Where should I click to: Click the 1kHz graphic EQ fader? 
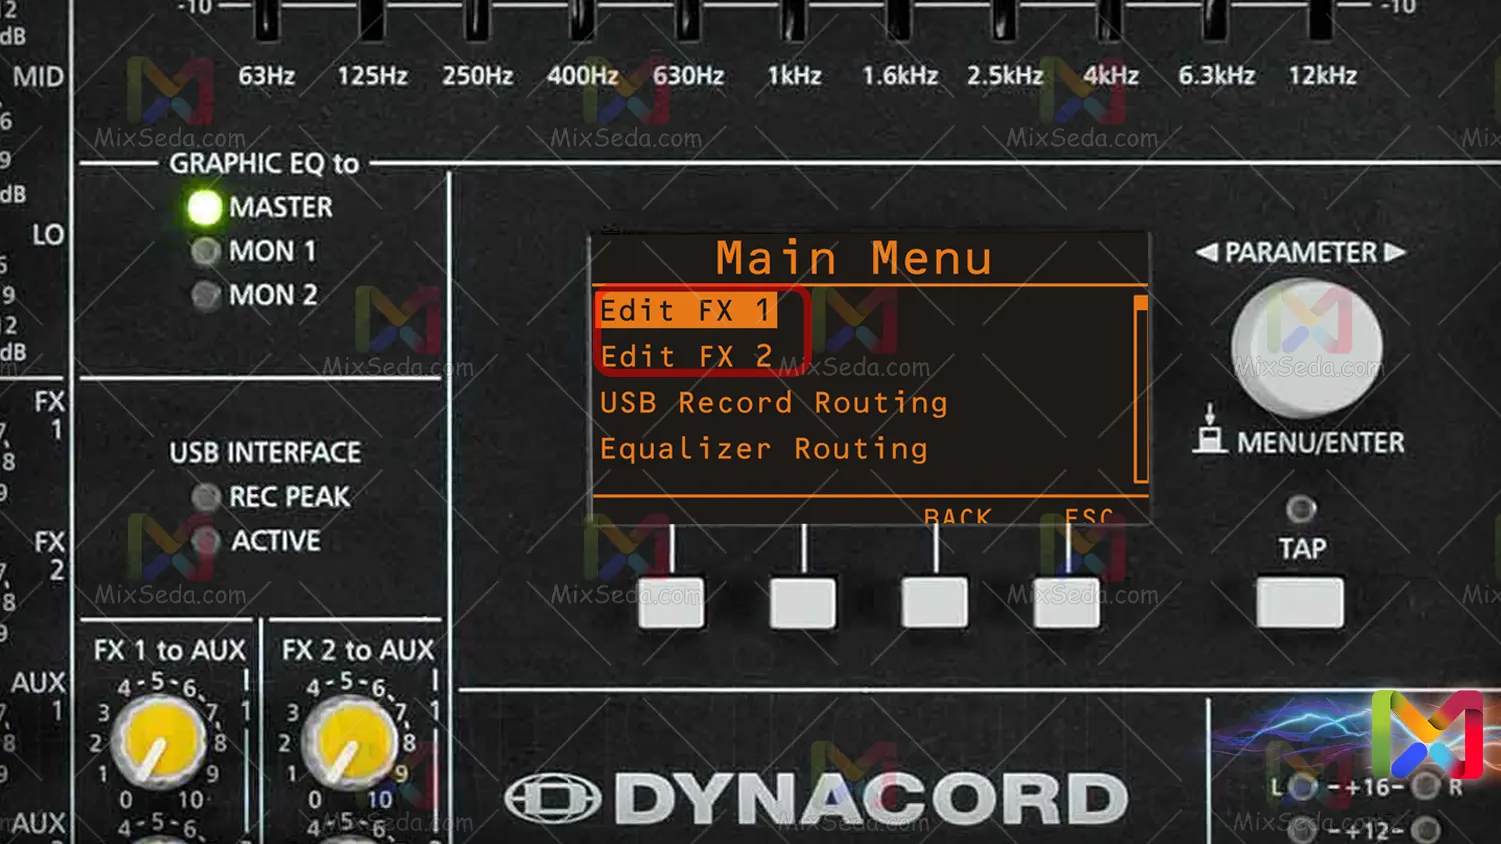tap(793, 20)
